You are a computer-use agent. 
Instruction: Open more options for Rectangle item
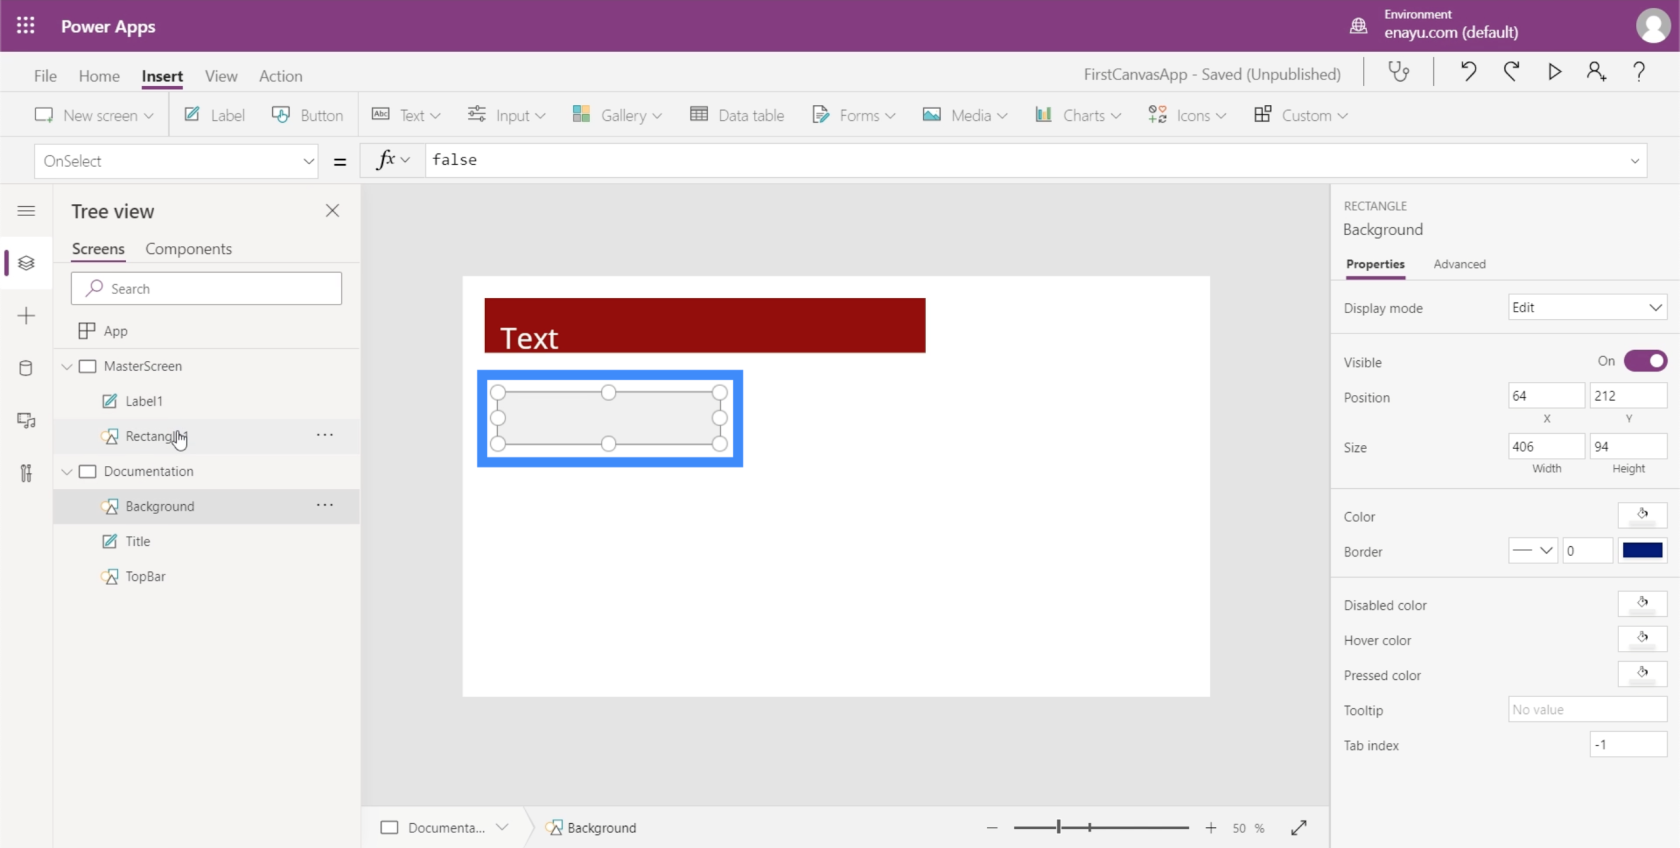(325, 435)
